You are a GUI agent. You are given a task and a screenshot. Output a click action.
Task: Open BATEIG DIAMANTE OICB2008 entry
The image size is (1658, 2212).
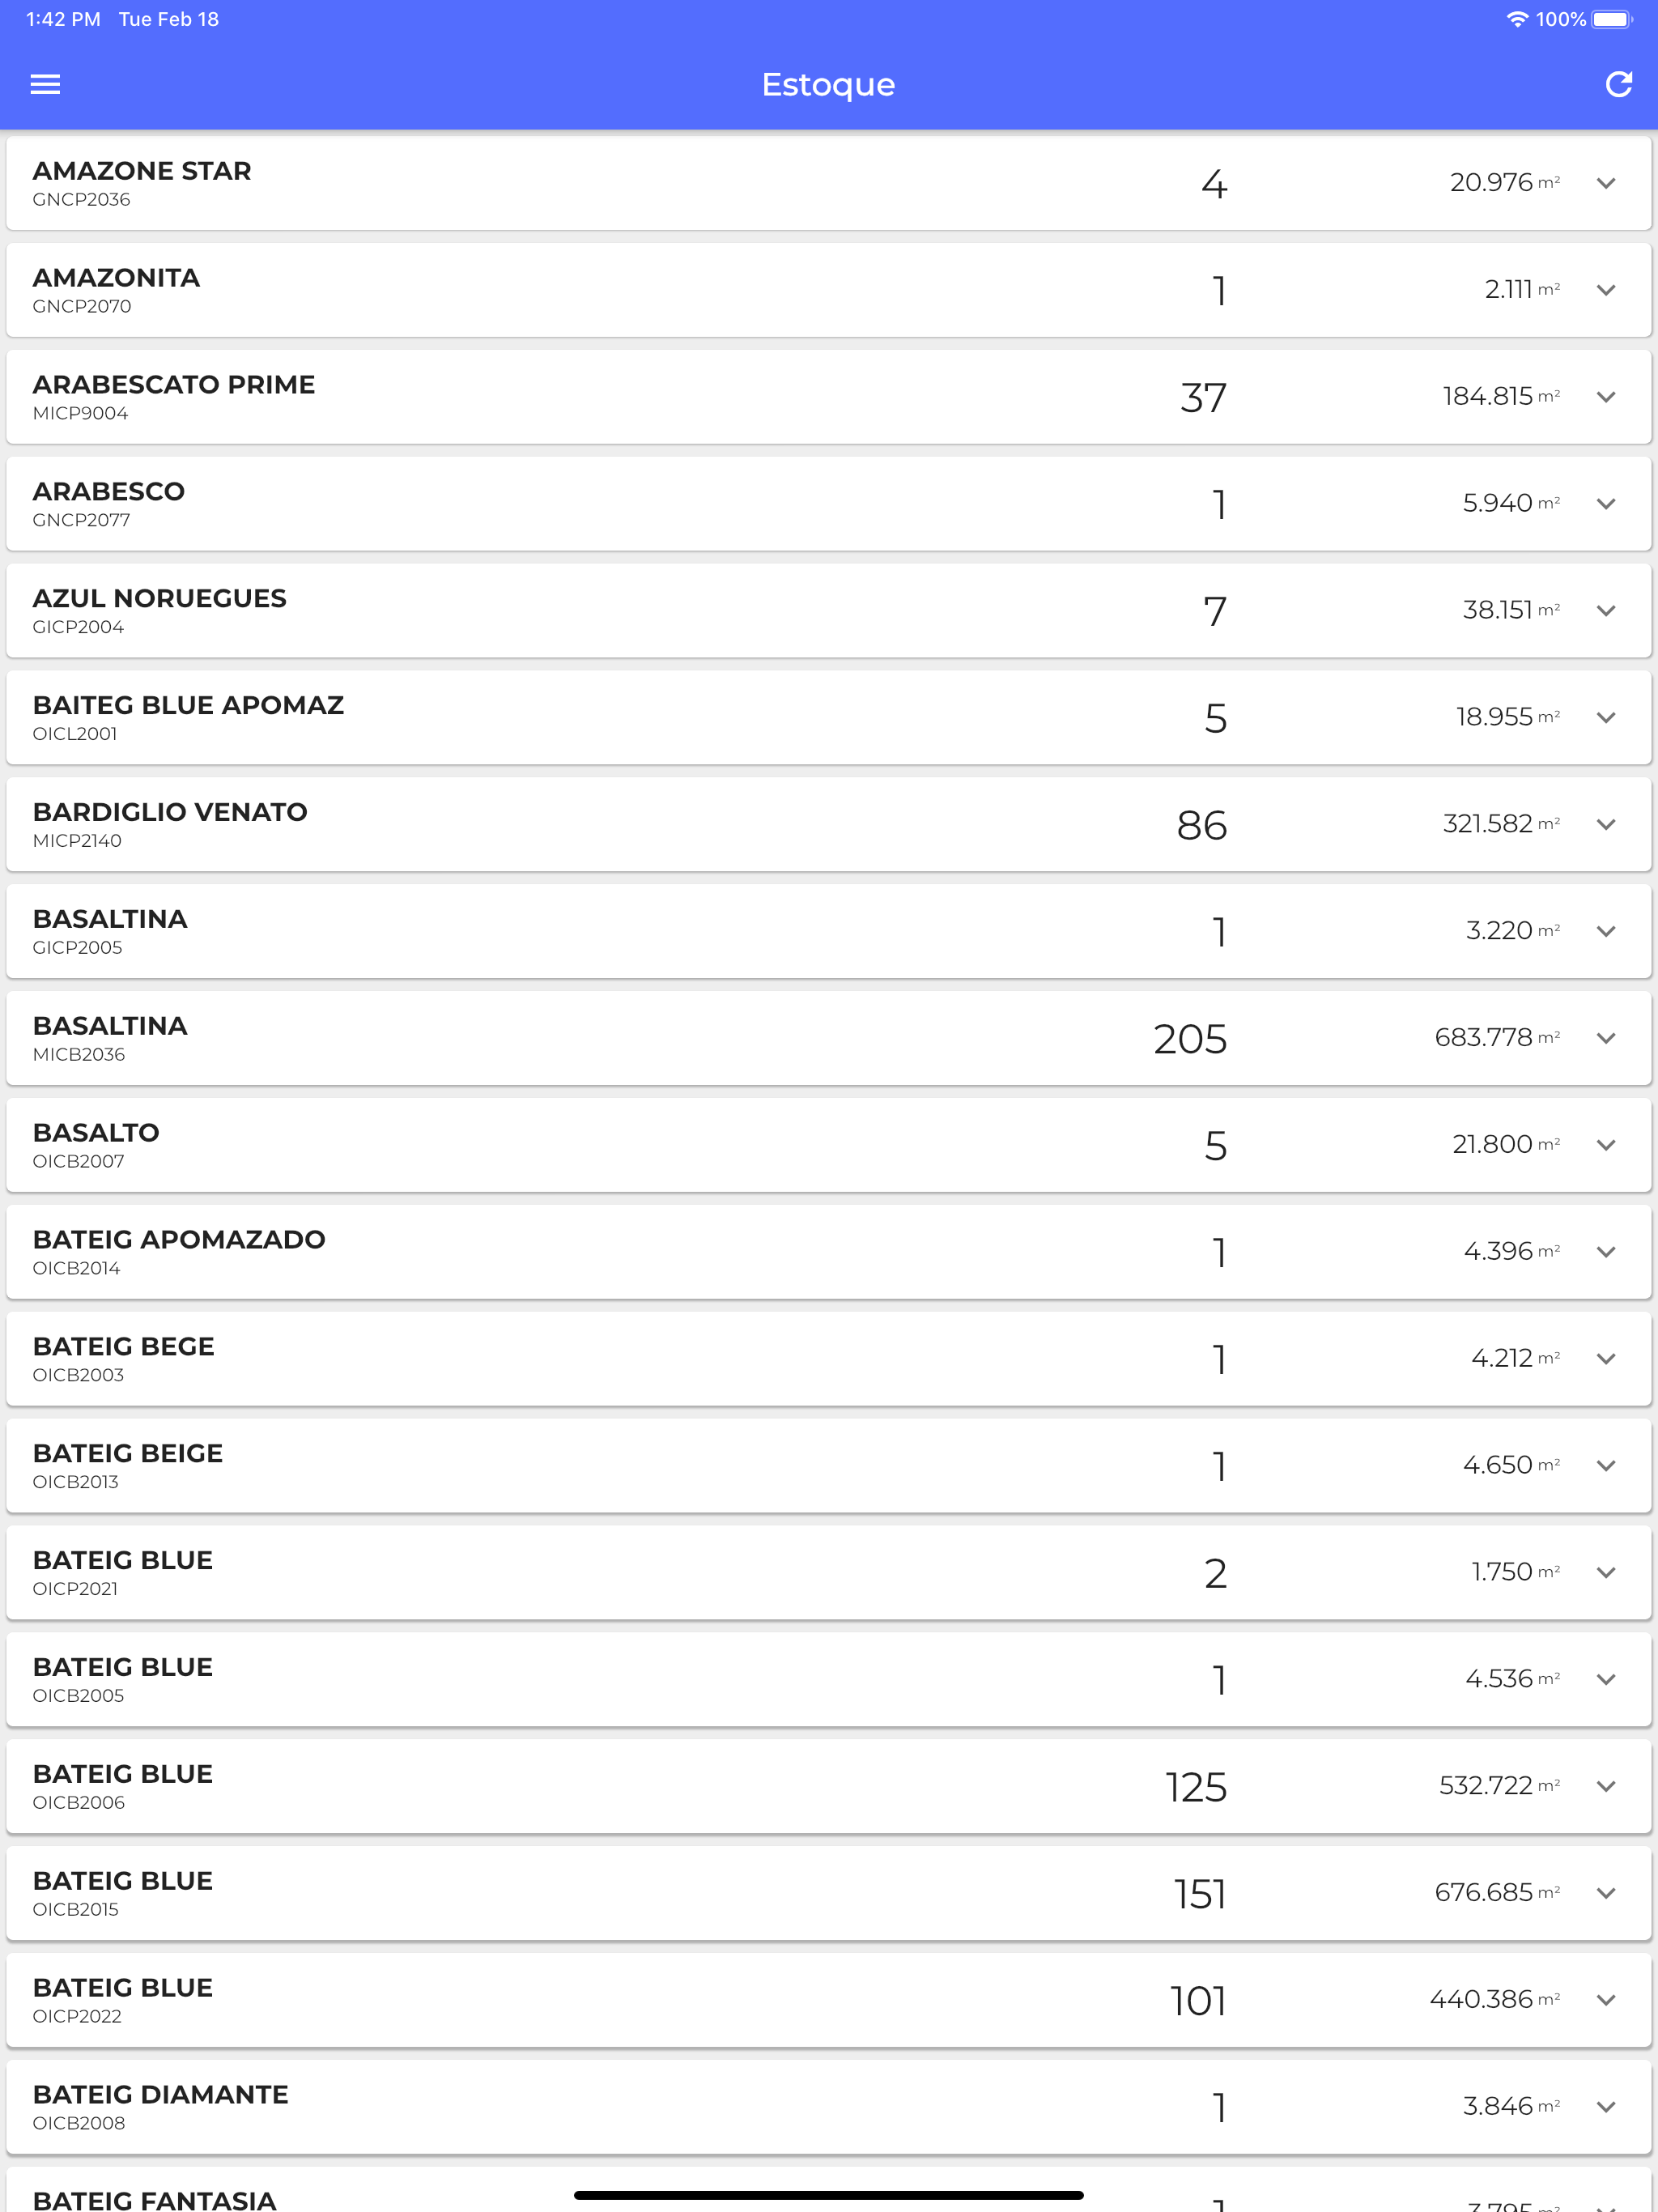point(828,2107)
